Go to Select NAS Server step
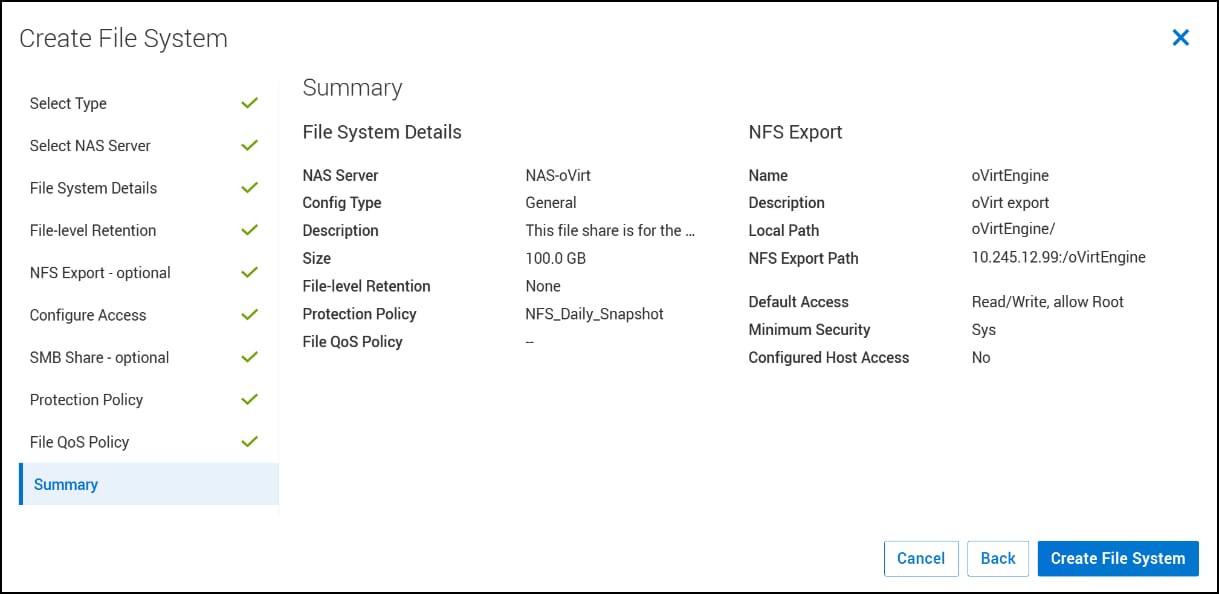The width and height of the screenshot is (1219, 594). tap(90, 145)
